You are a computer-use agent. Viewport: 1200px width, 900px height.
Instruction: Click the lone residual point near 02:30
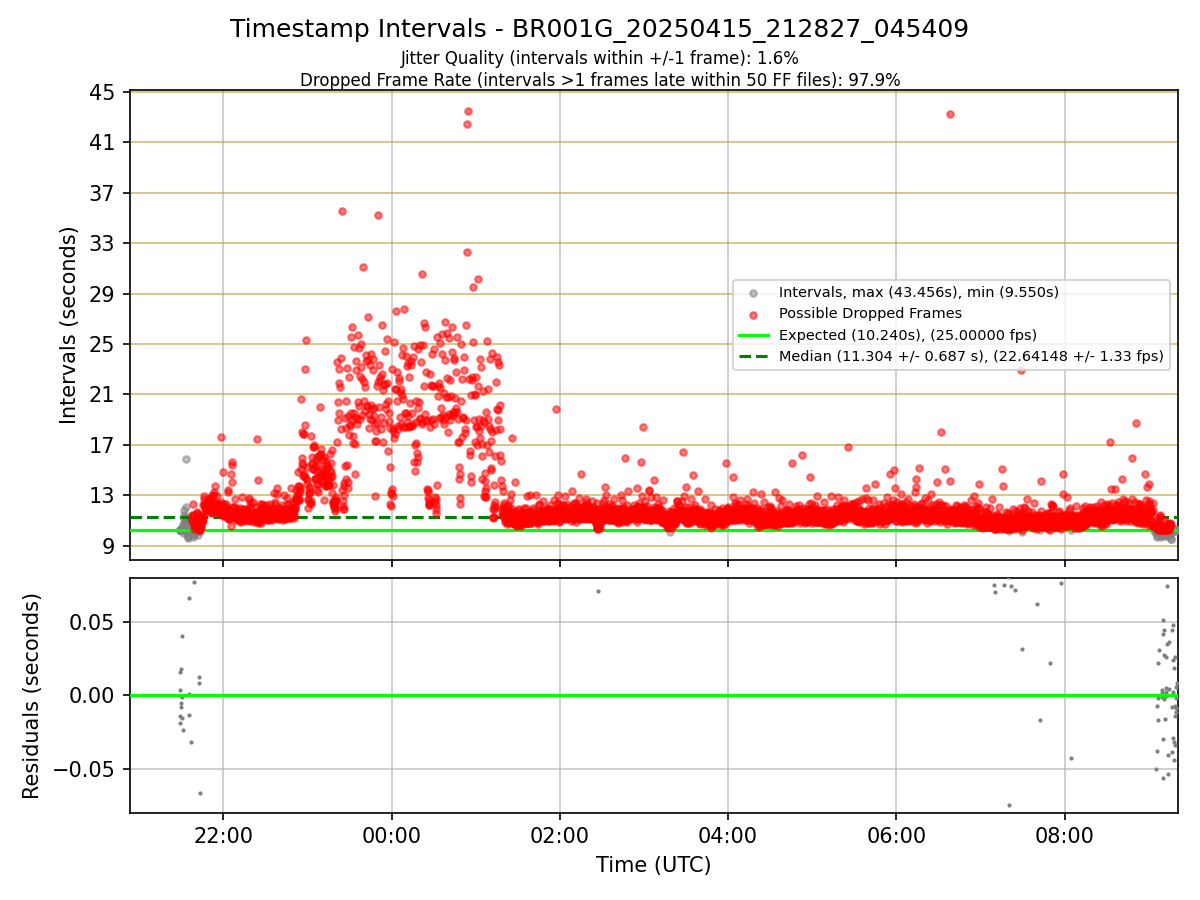tap(598, 591)
